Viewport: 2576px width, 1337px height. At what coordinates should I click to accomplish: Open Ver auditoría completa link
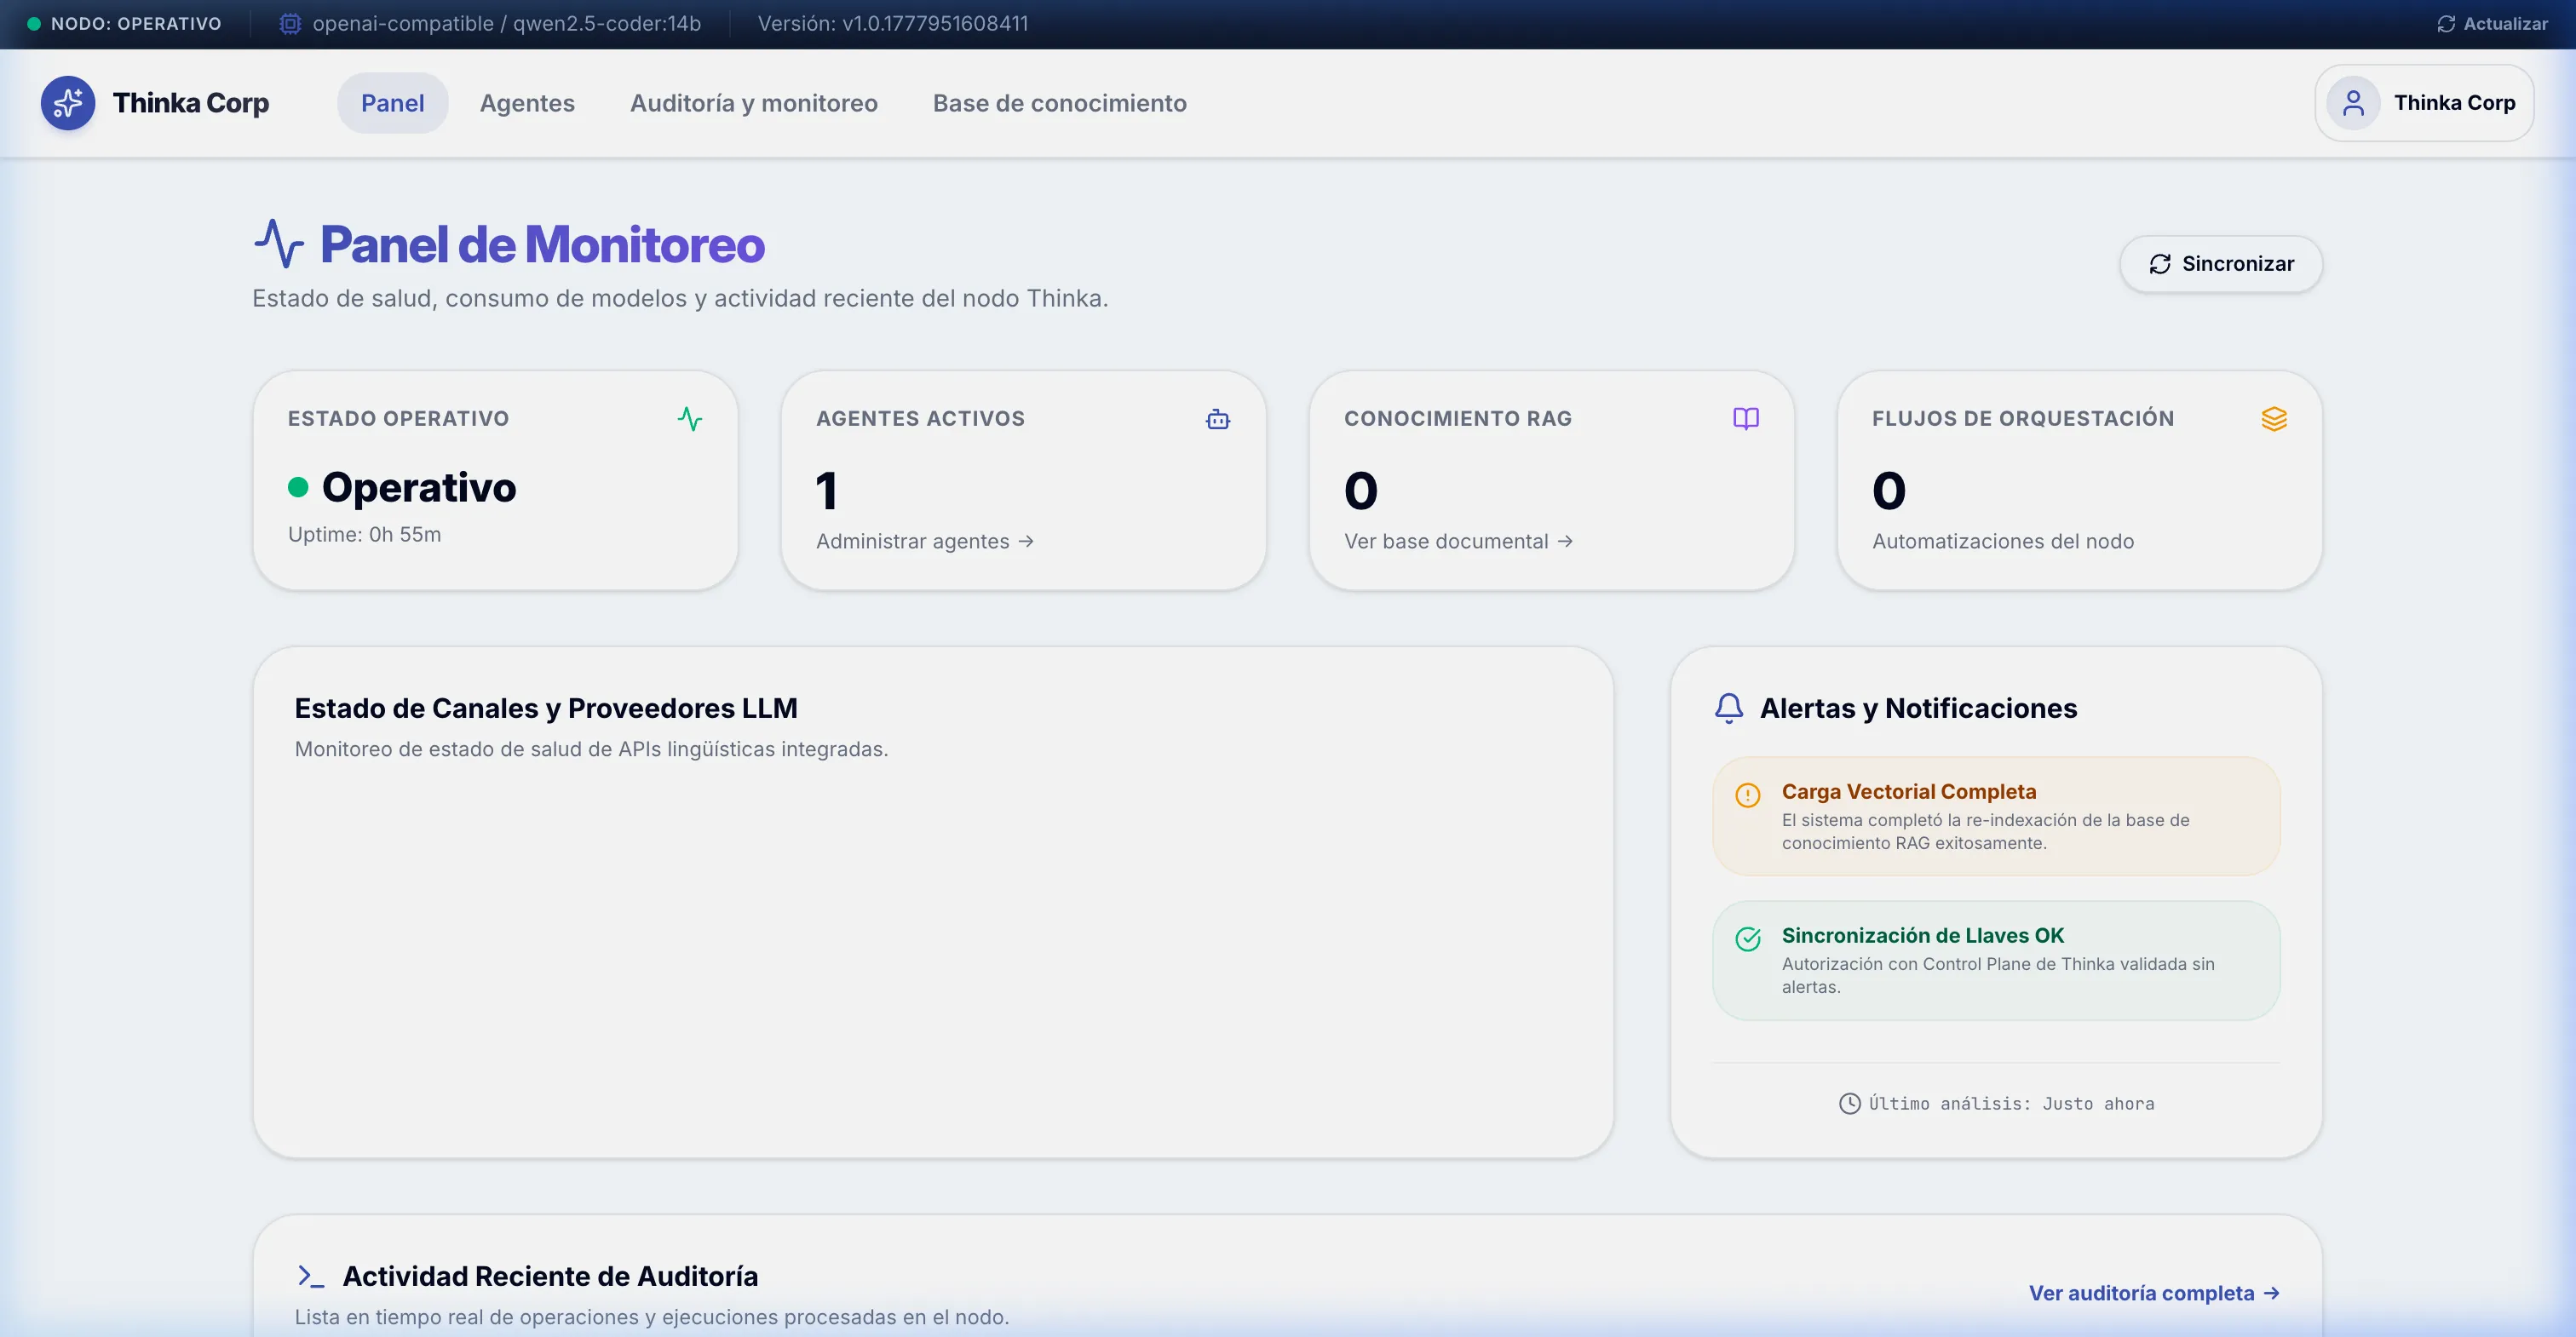coord(2154,1293)
